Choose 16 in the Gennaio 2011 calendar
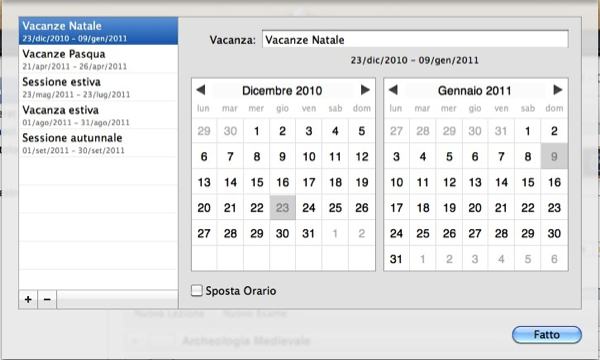 click(x=554, y=182)
